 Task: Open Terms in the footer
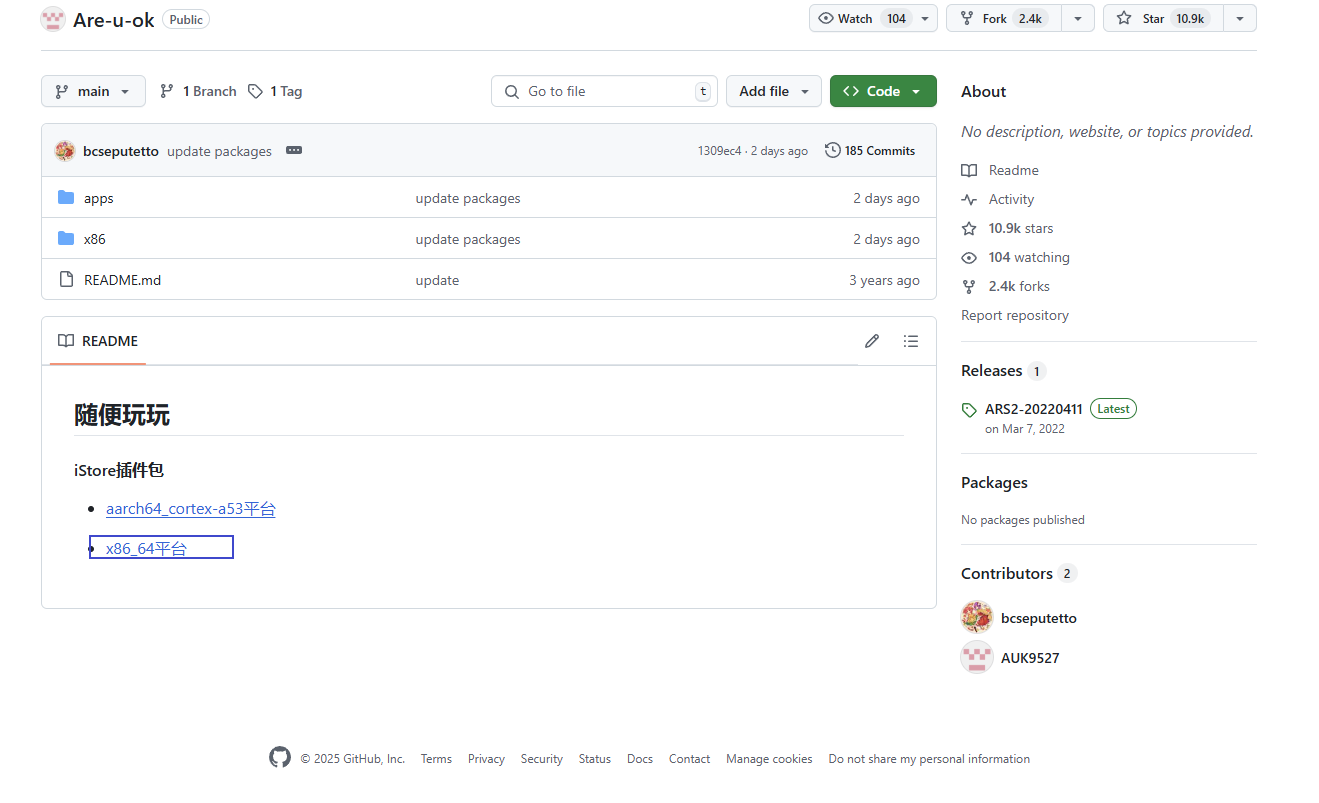point(436,759)
